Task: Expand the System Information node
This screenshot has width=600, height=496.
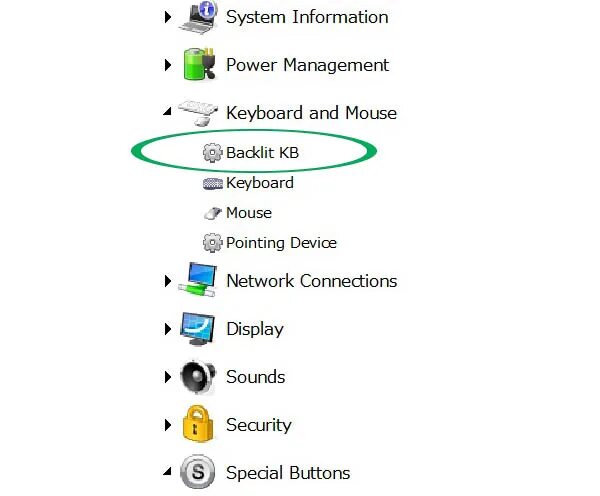Action: 168,17
